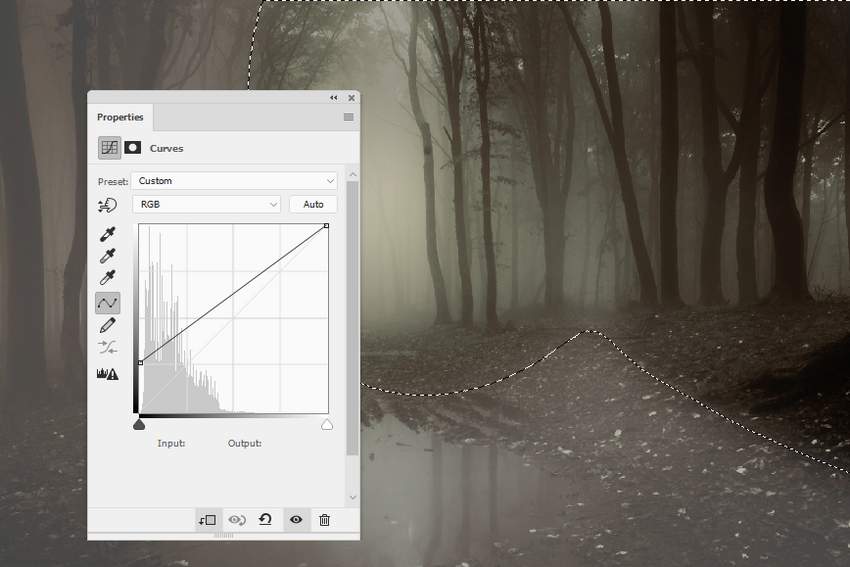The image size is (850, 567).
Task: Toggle clip adjustment to layer below
Action: pos(208,520)
